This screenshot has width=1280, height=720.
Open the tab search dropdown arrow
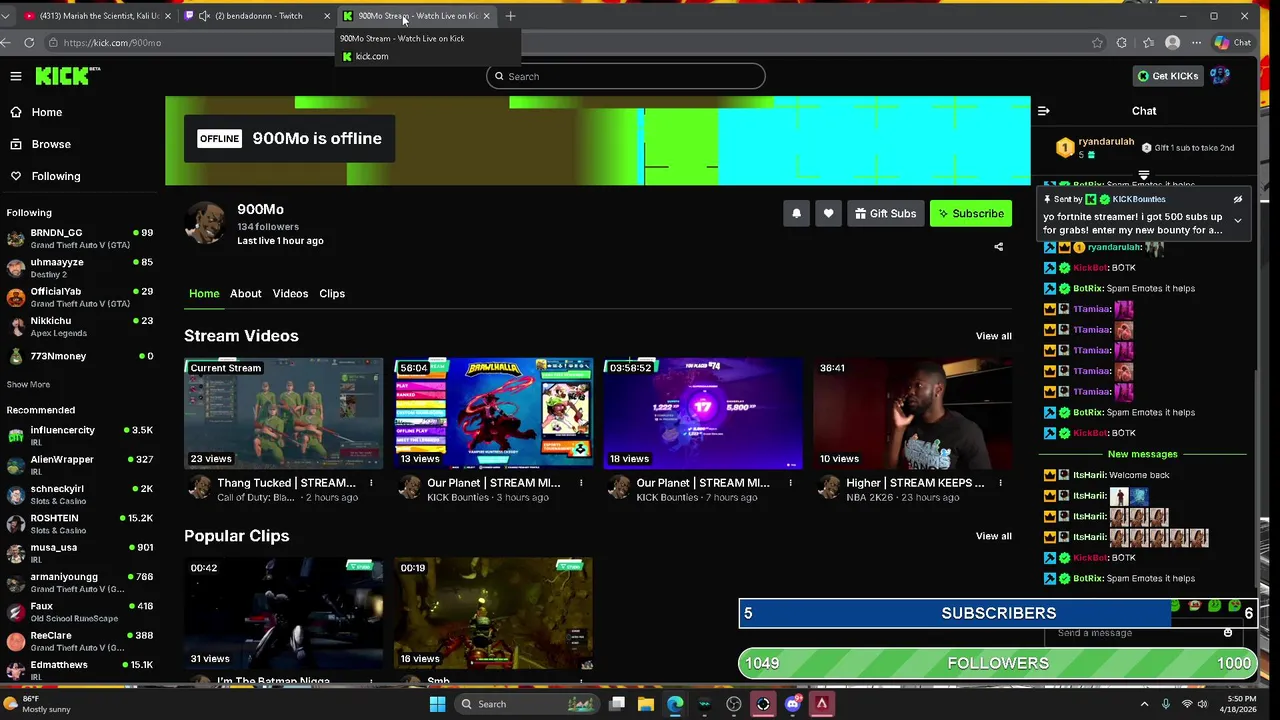[5, 16]
